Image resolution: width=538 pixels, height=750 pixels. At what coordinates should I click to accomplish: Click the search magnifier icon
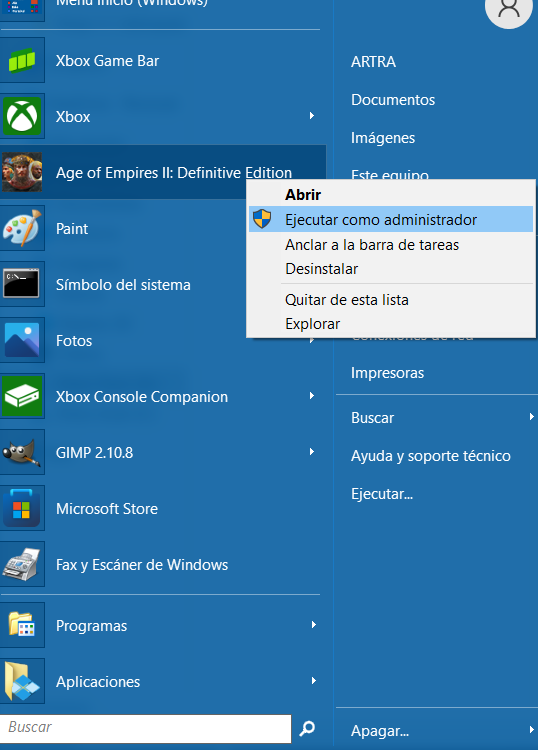click(x=307, y=728)
